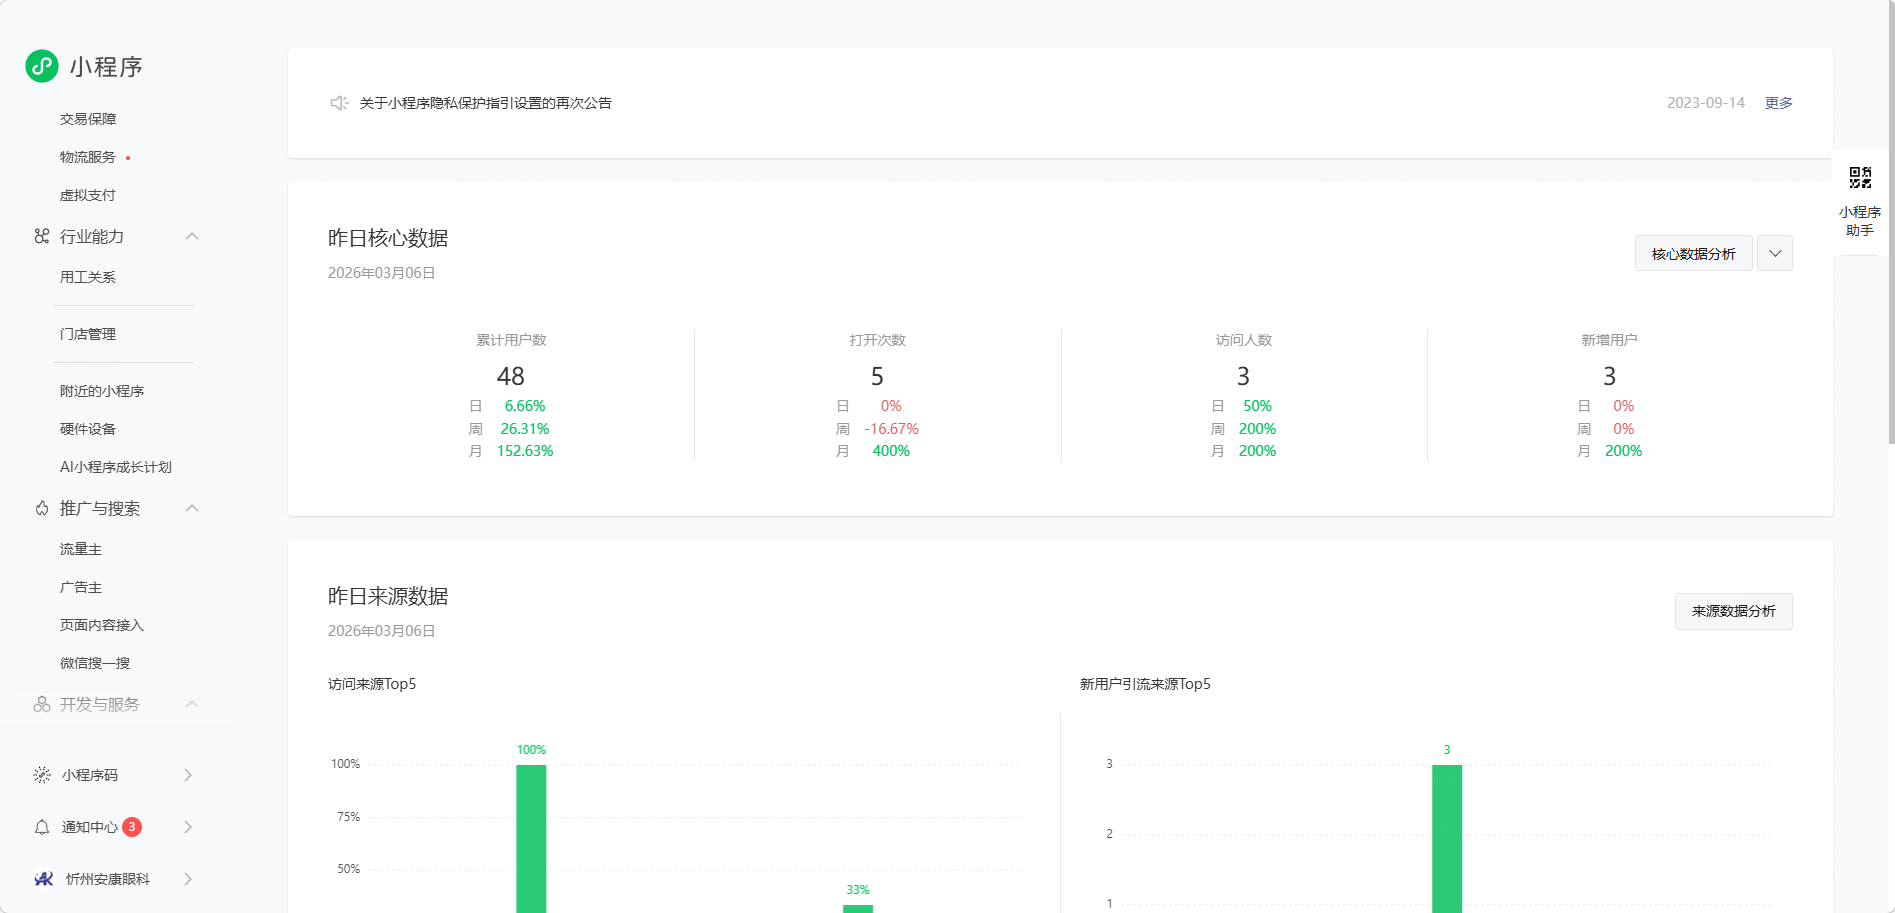1895x913 pixels.
Task: Expand the 忻州安康眼科 account arrow
Action: [x=188, y=879]
